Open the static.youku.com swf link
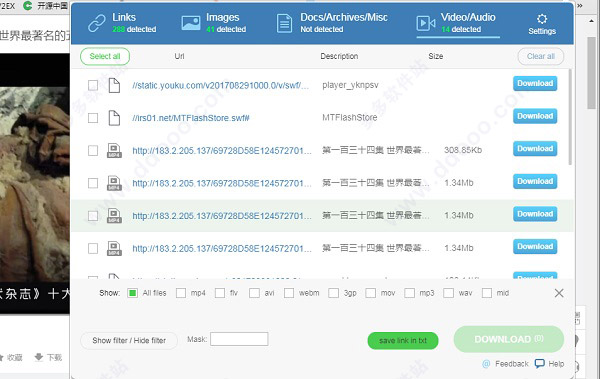The width and height of the screenshot is (600, 379). (x=220, y=85)
